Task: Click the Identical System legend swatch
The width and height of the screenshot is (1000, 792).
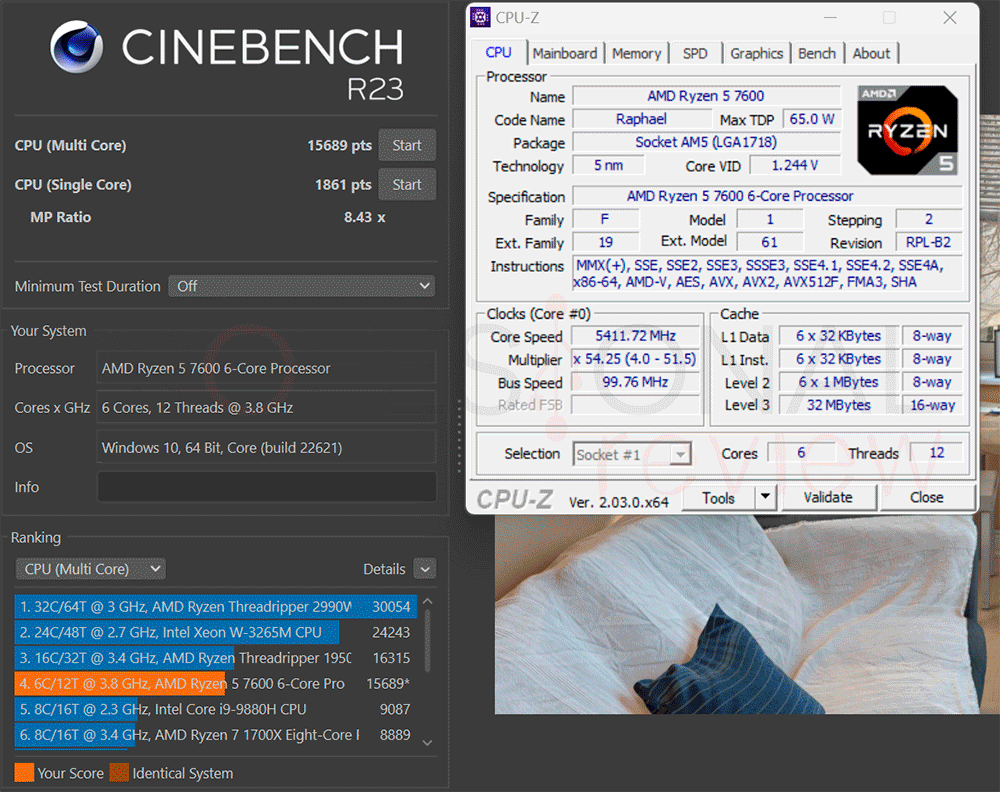Action: pyautogui.click(x=119, y=773)
